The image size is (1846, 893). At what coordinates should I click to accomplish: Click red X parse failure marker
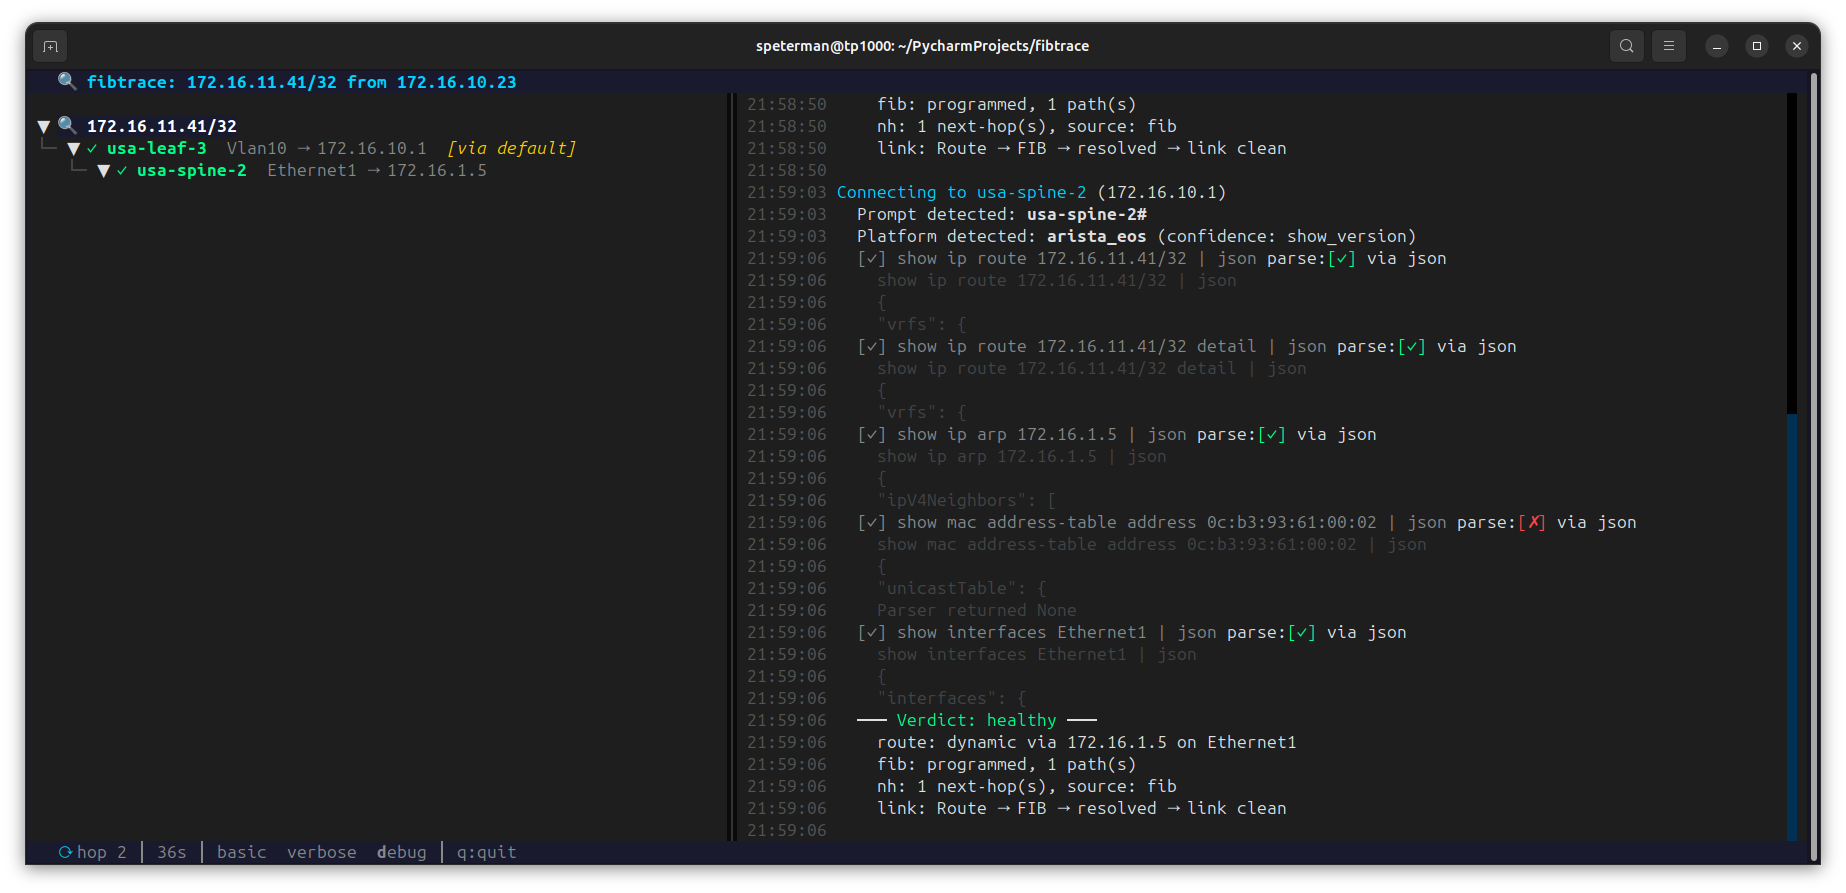[x=1532, y=522]
